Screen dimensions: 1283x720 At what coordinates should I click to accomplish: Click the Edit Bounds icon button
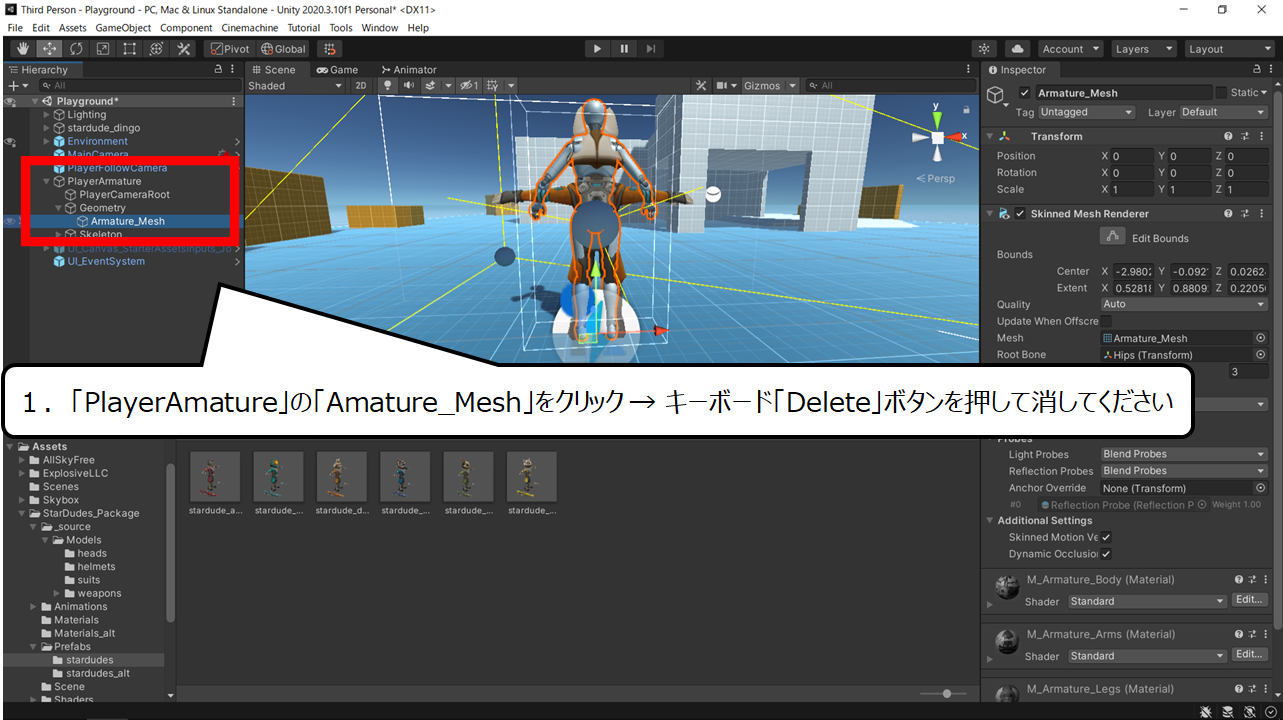point(1112,237)
